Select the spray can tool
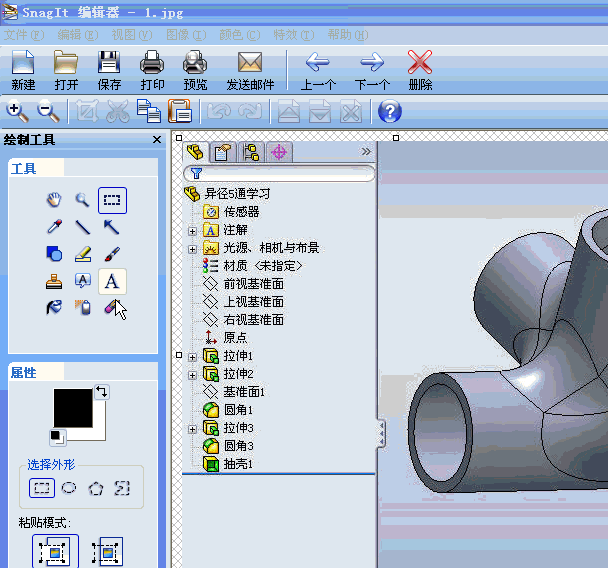 83,308
